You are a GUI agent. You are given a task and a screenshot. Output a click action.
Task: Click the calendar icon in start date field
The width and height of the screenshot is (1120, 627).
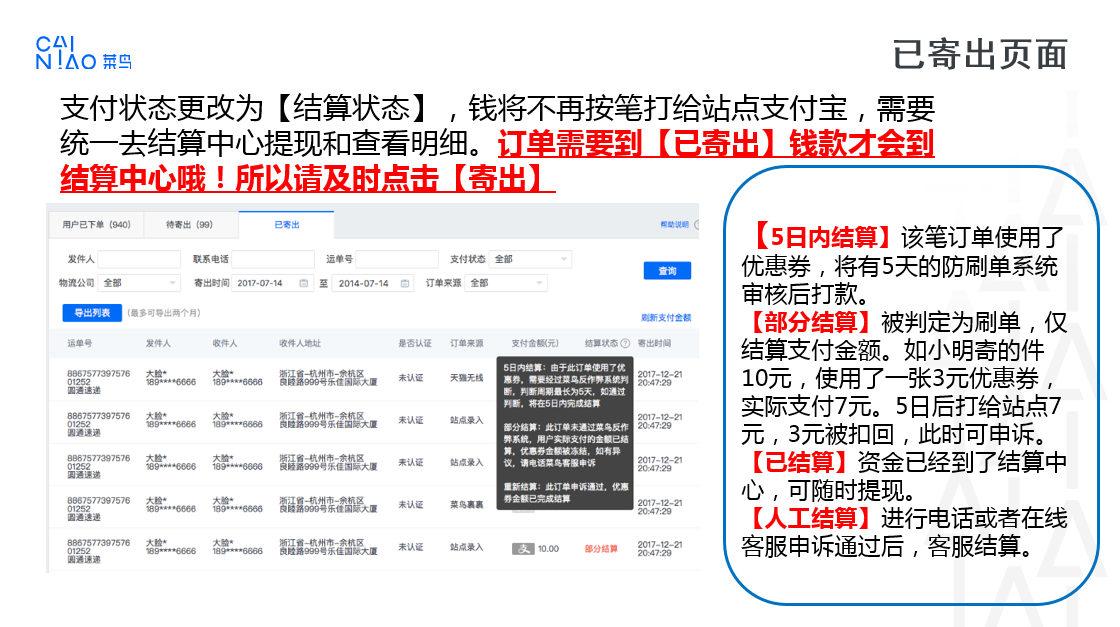(304, 284)
